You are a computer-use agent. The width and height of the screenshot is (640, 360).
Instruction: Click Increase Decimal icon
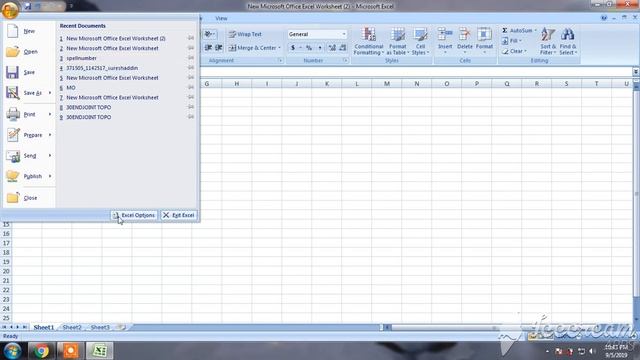[x=332, y=48]
